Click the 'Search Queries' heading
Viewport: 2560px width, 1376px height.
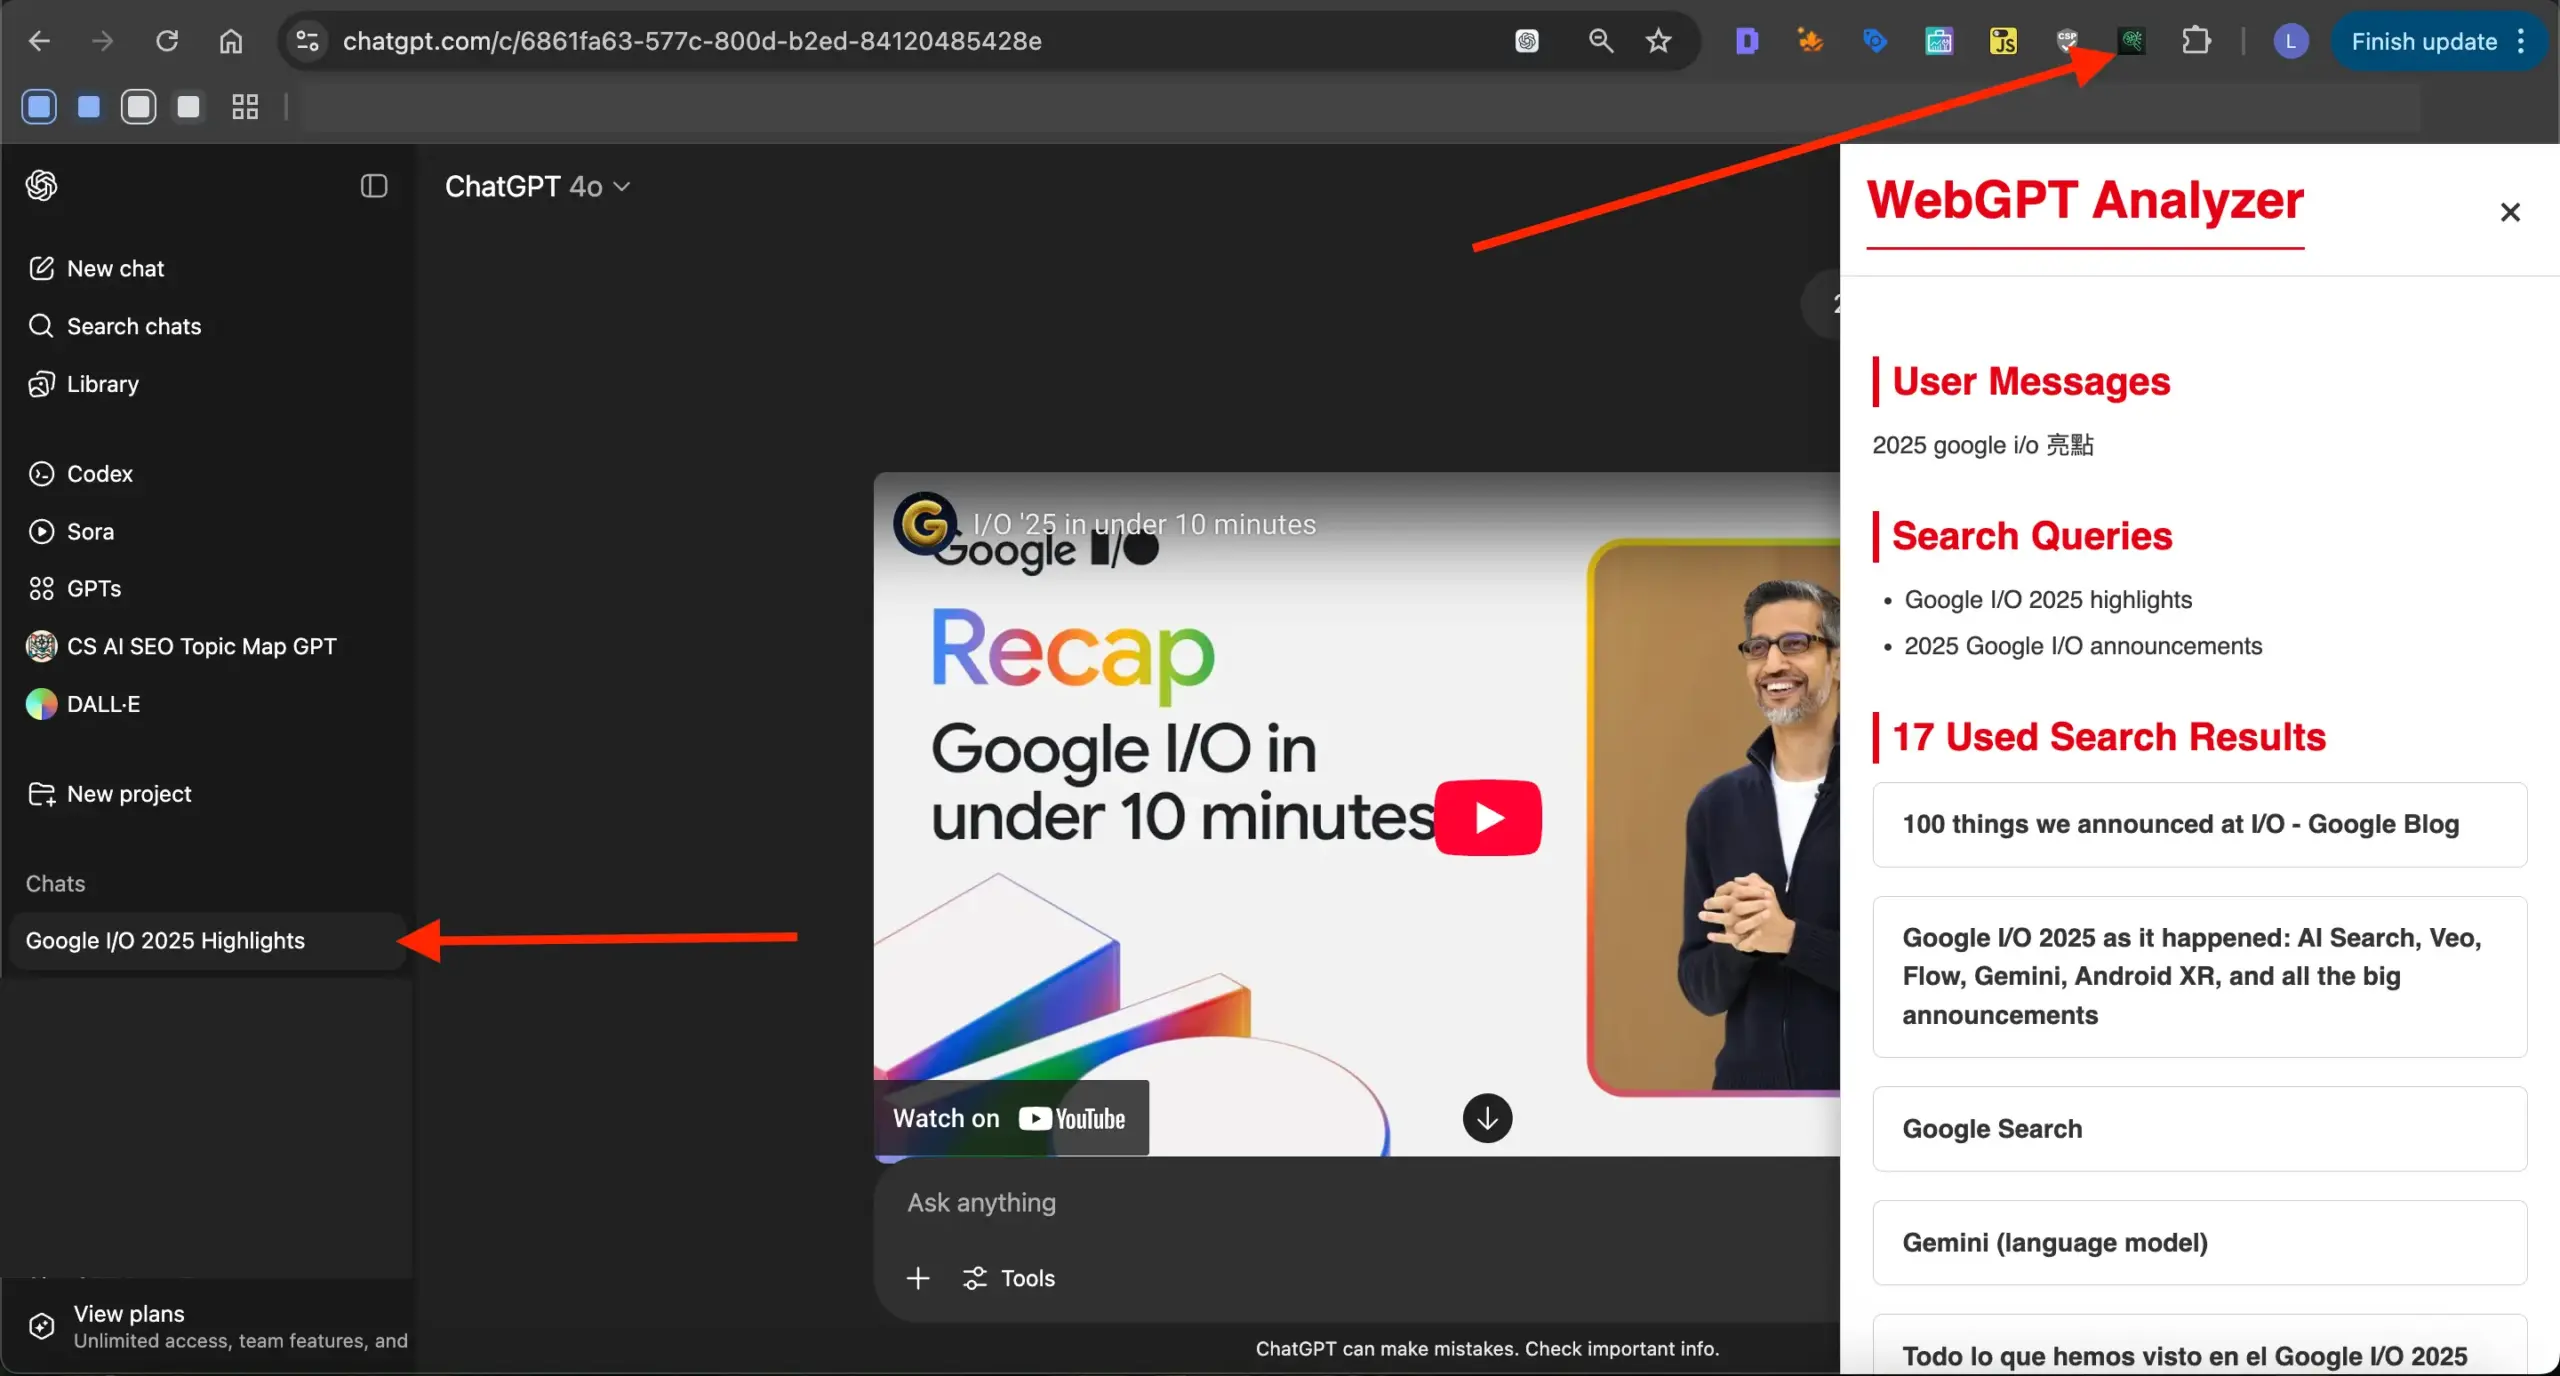pyautogui.click(x=2032, y=536)
